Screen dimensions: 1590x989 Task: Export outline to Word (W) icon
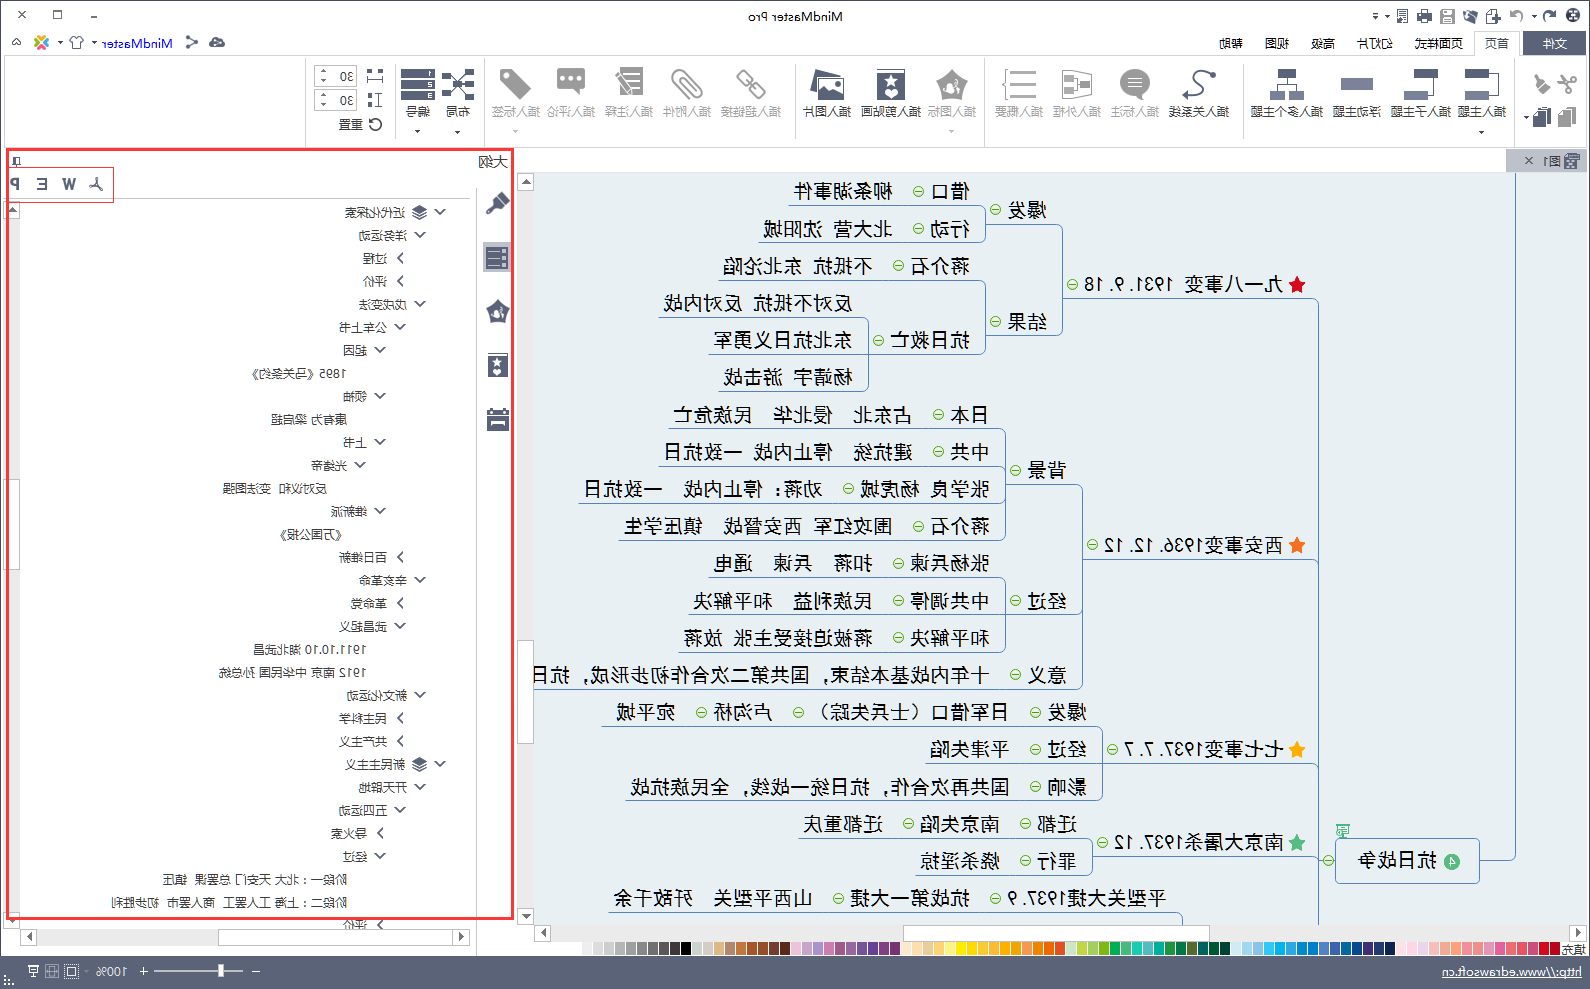(x=68, y=184)
